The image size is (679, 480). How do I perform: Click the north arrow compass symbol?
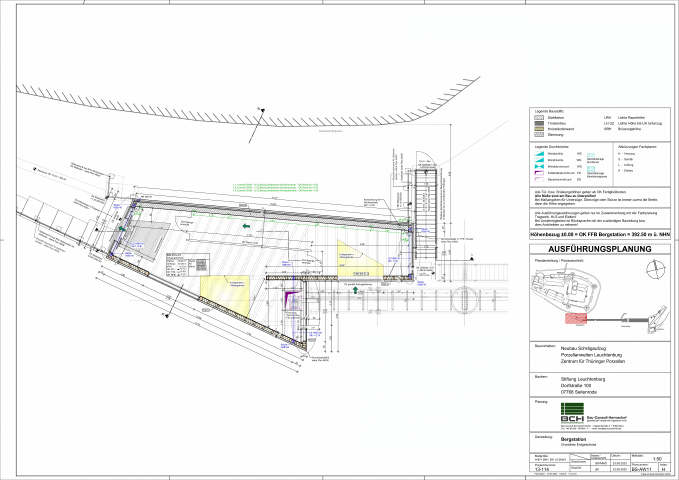click(655, 268)
